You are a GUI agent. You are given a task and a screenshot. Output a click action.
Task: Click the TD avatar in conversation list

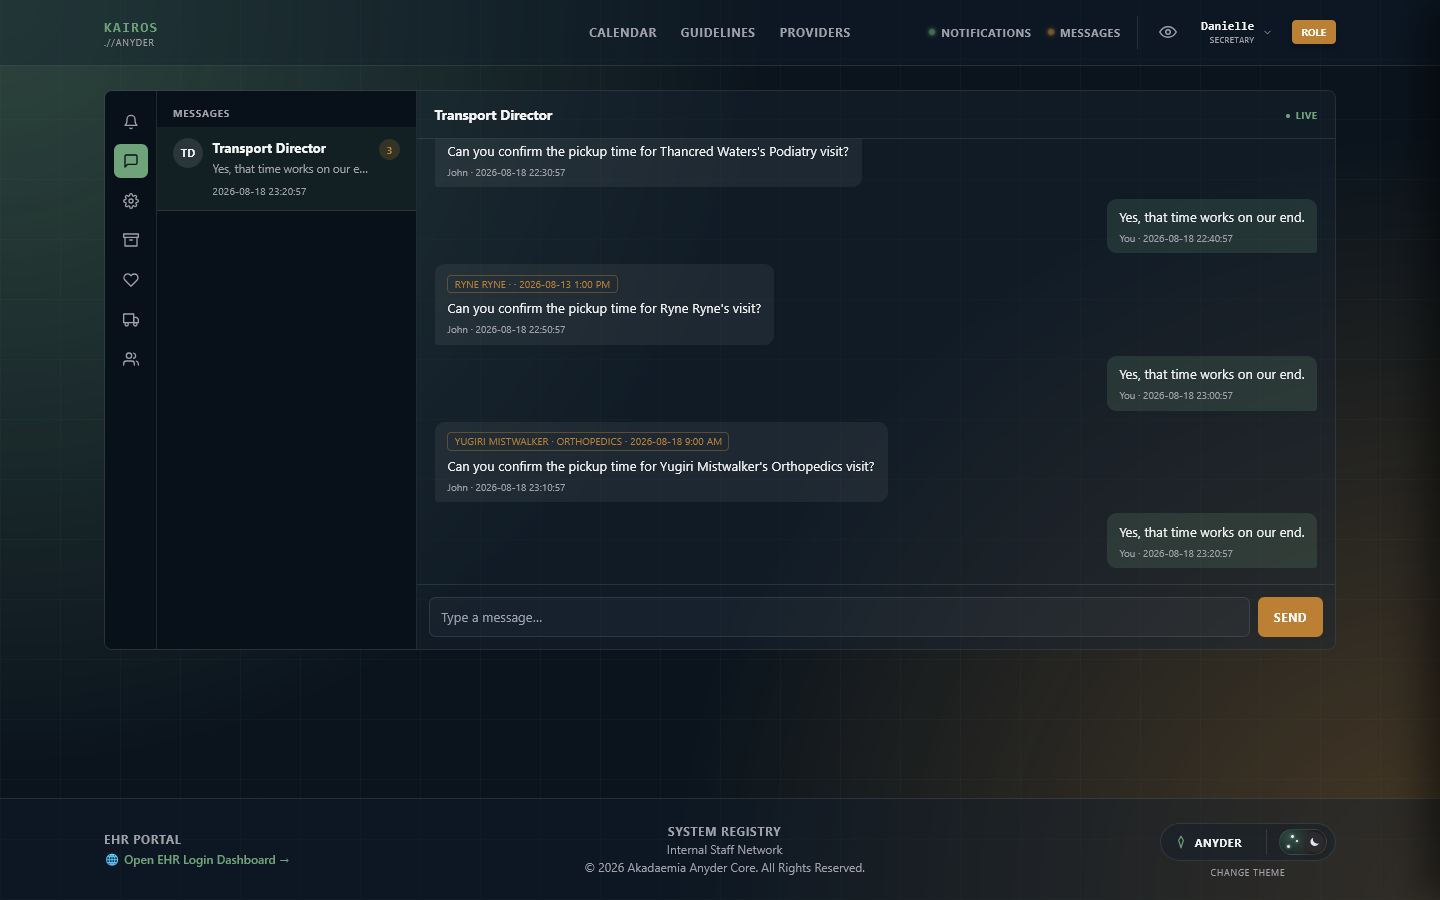click(x=188, y=153)
